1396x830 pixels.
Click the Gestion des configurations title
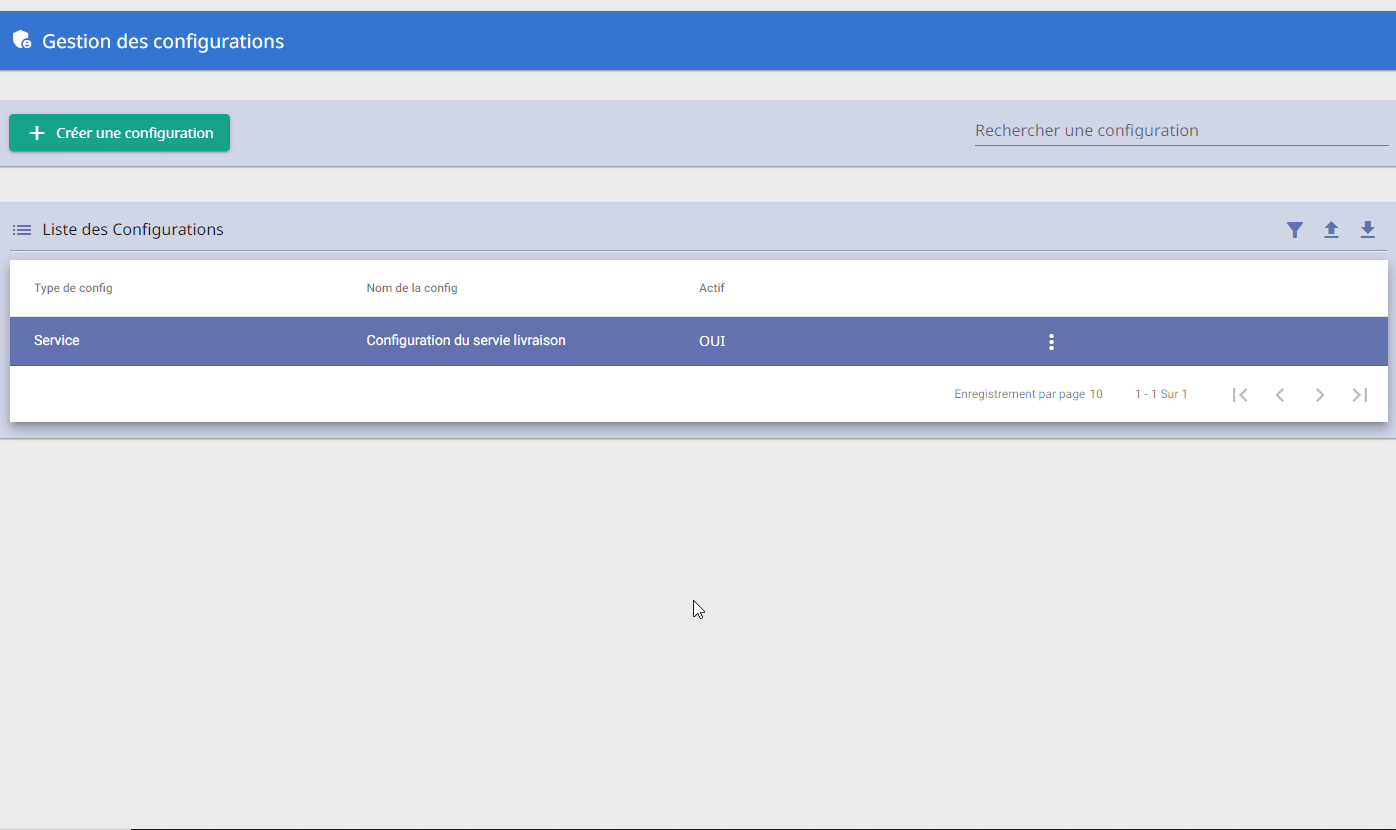click(x=163, y=41)
